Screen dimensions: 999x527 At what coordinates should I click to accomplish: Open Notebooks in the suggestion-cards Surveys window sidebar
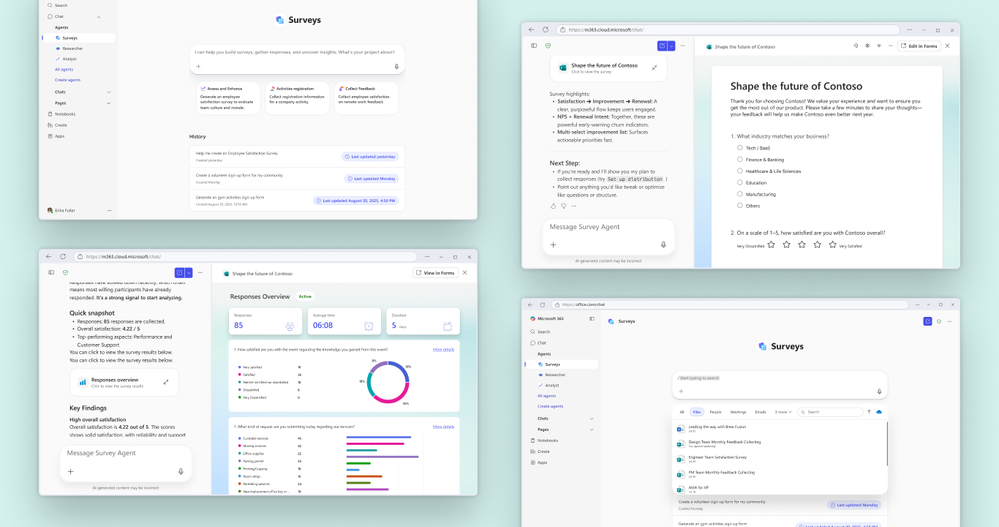(62, 114)
